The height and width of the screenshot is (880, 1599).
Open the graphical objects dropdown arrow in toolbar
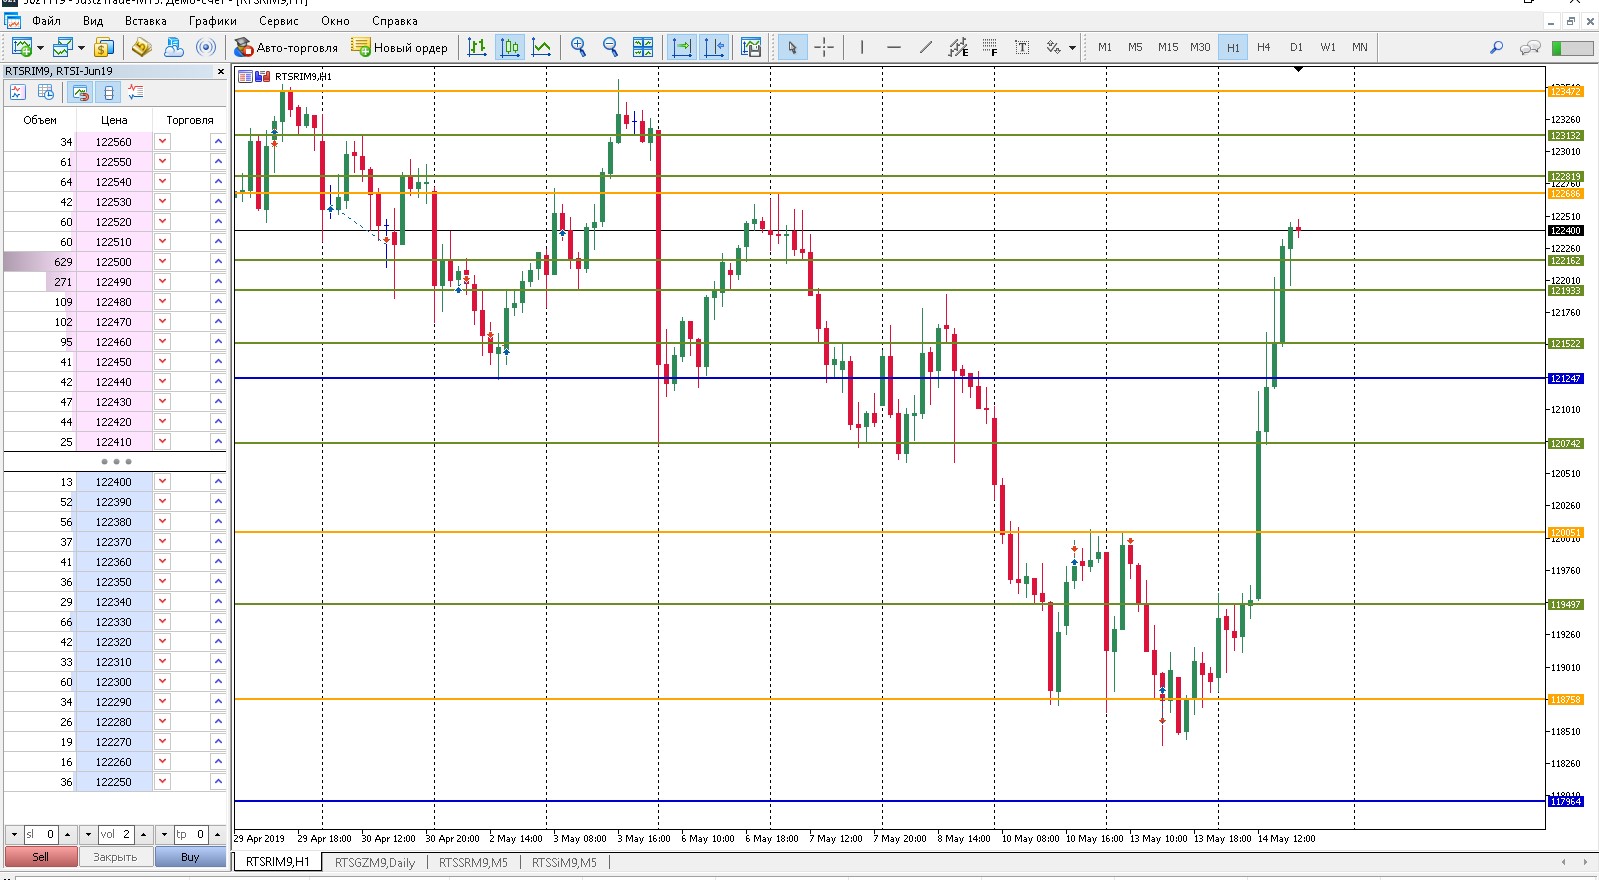1072,48
